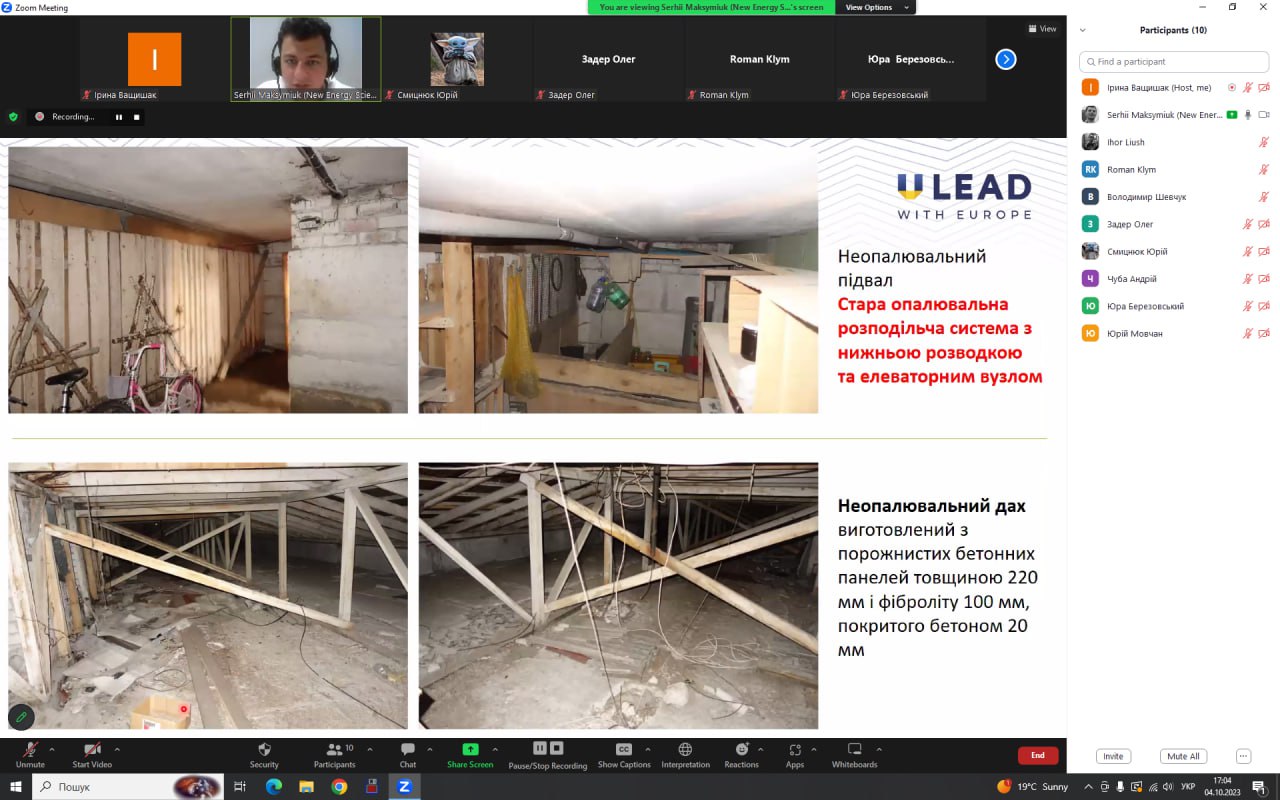1280x800 pixels.
Task: Start video with camera button
Action: click(92, 750)
